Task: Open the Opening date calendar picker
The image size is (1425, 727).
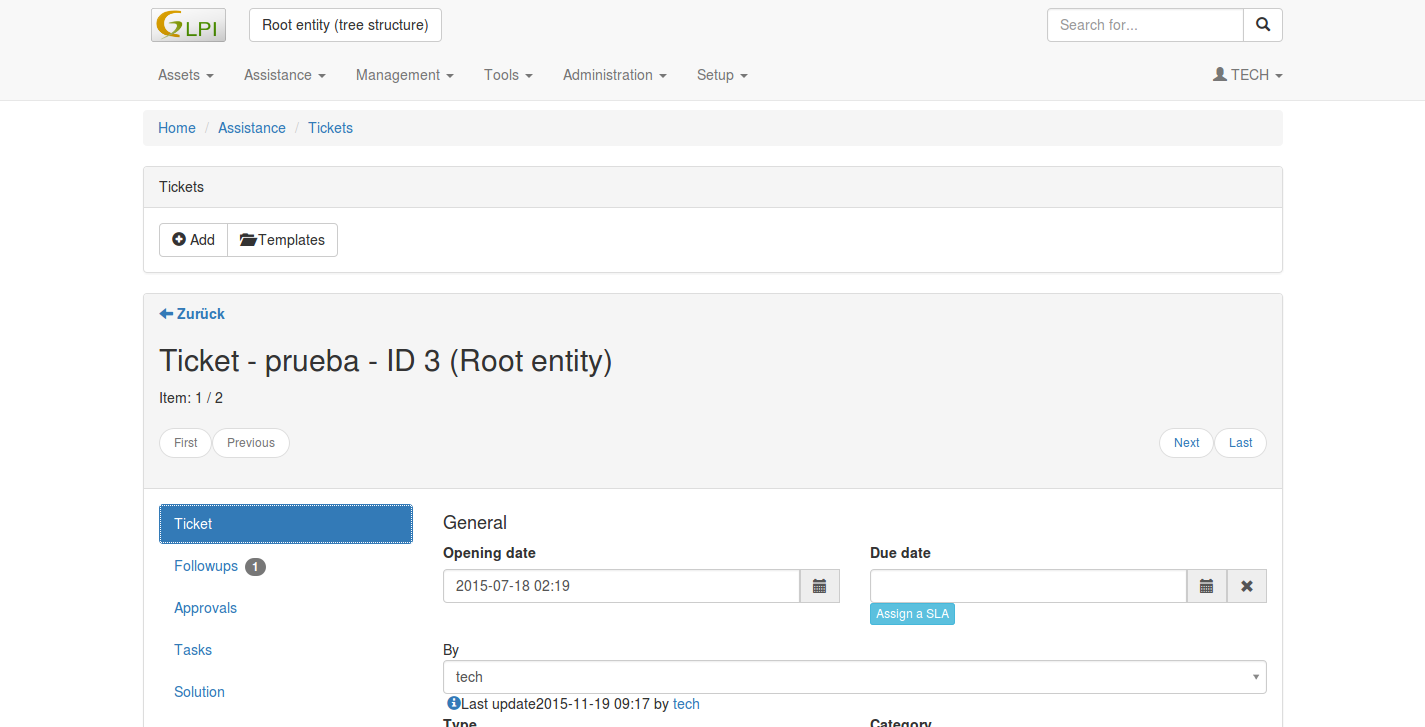Action: point(819,586)
